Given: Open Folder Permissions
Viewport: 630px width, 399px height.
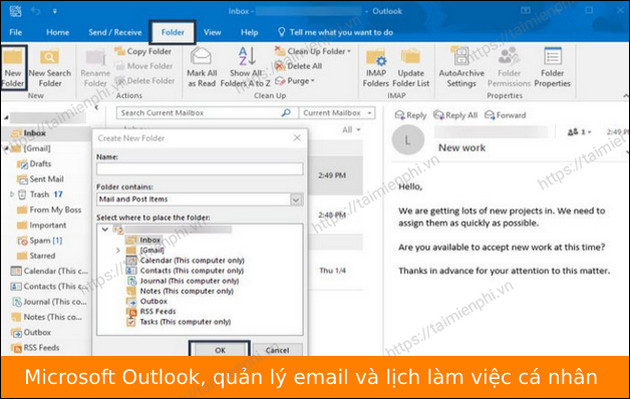Looking at the screenshot, I should coord(509,68).
